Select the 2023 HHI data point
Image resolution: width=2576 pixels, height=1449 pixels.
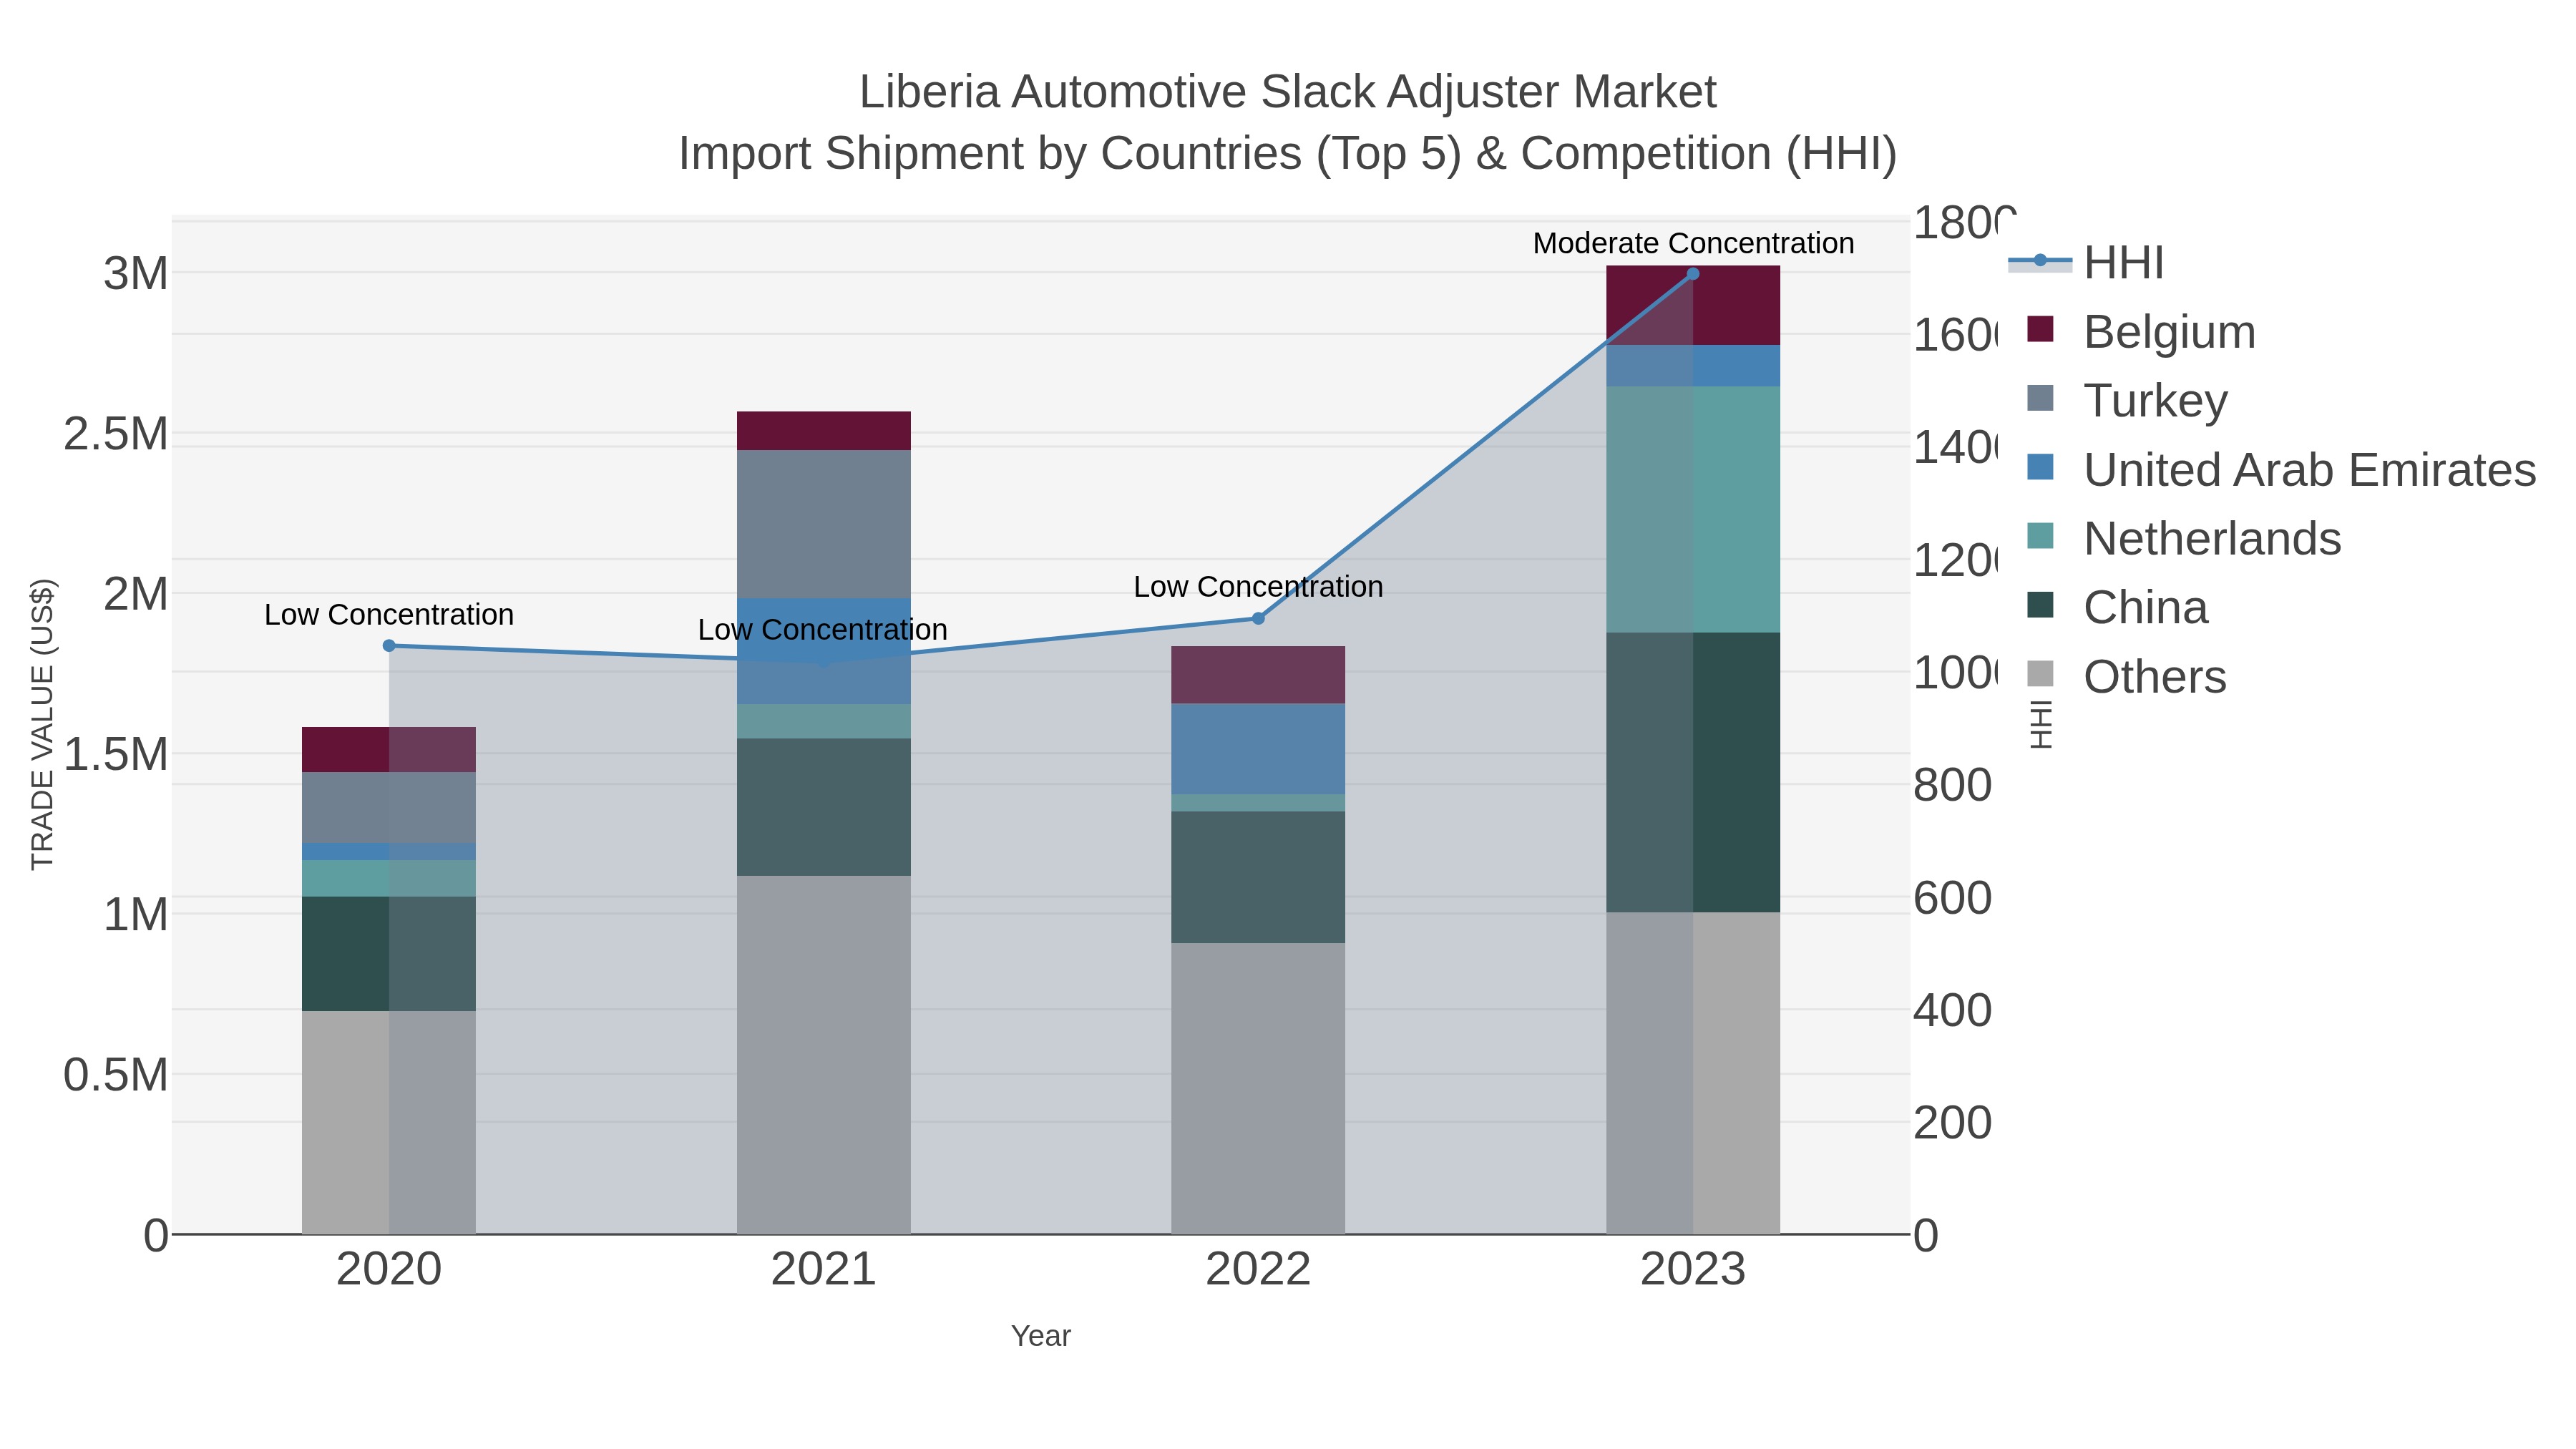point(1693,274)
